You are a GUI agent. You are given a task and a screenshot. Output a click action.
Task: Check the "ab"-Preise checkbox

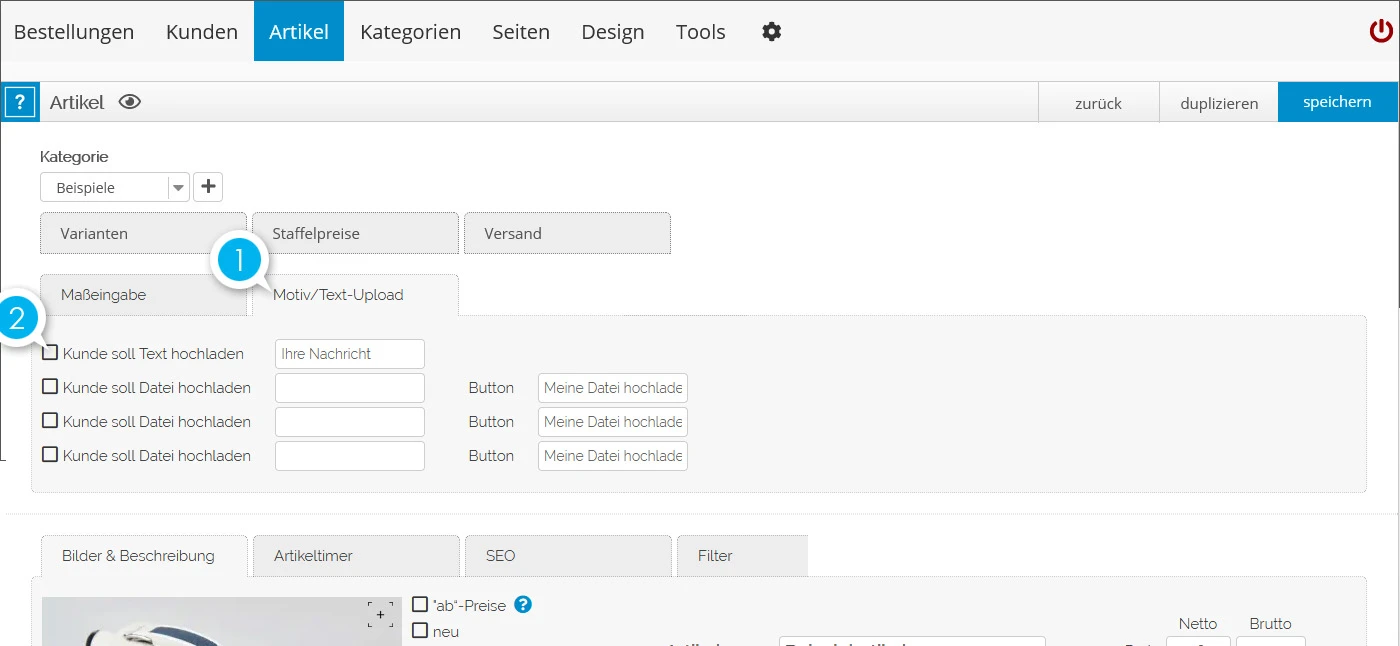coord(420,605)
